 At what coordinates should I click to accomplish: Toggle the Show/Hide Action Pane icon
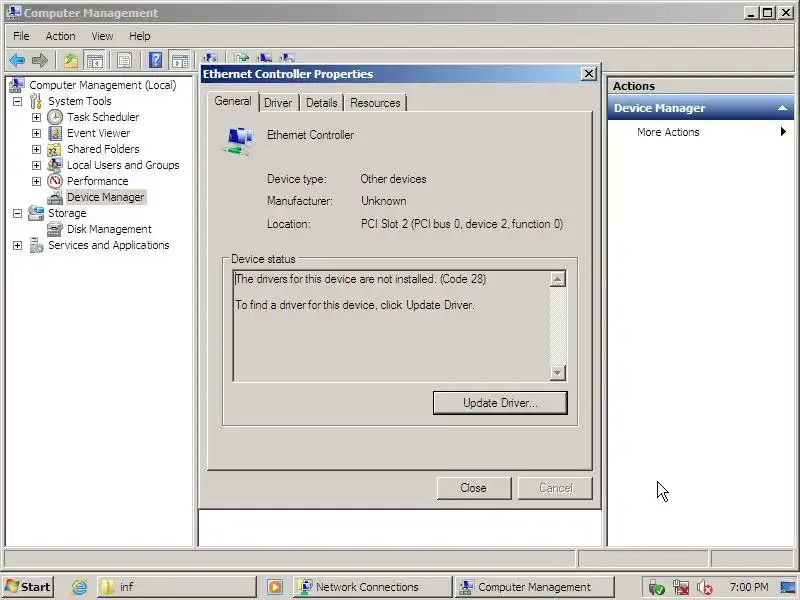180,61
